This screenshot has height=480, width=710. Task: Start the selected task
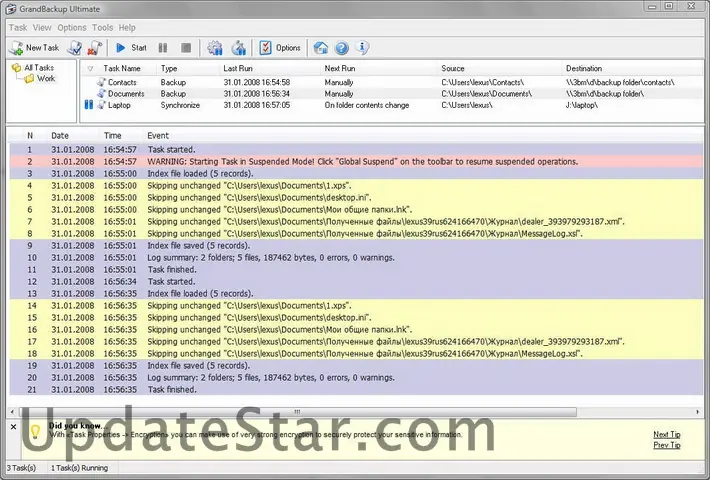(x=131, y=48)
